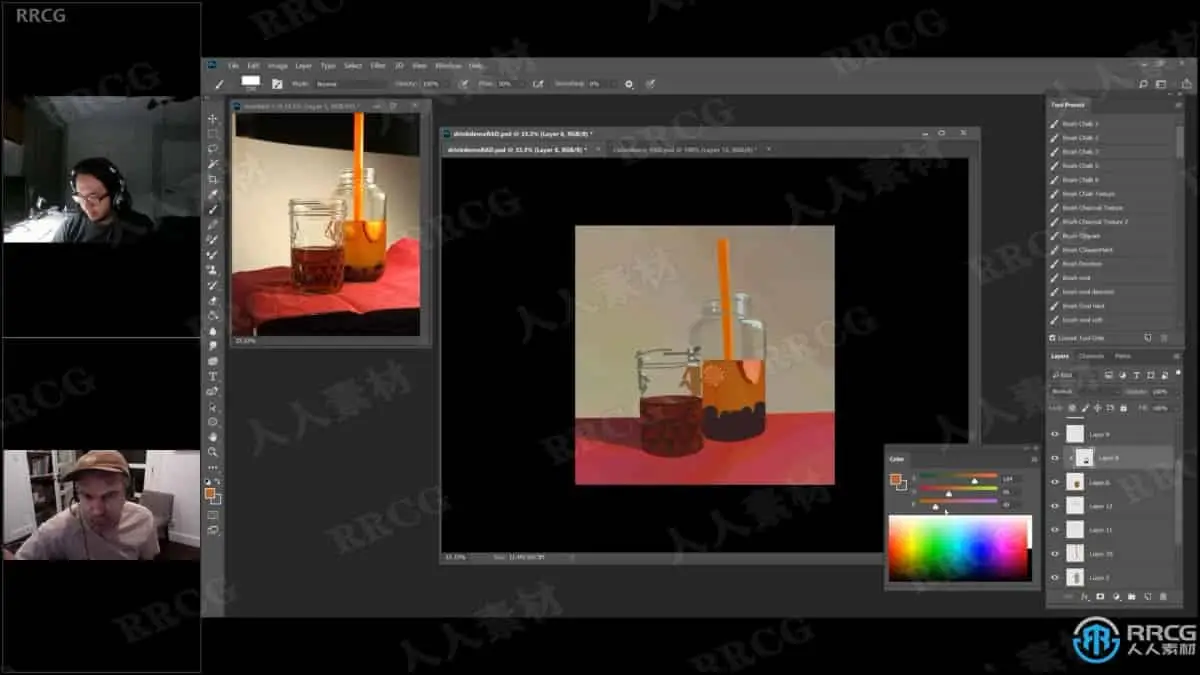1200x675 pixels.
Task: Hide Layer 9 with its eye icon
Action: point(1055,435)
